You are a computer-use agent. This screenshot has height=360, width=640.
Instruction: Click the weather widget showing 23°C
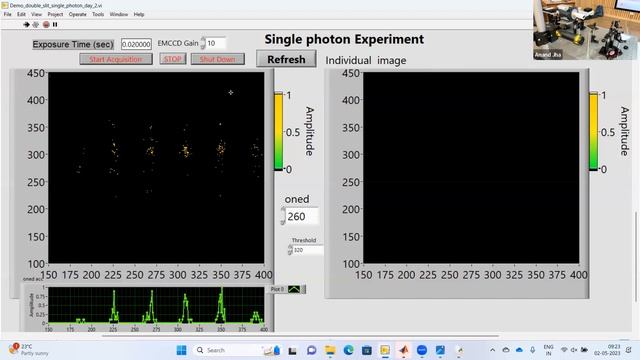(x=29, y=350)
